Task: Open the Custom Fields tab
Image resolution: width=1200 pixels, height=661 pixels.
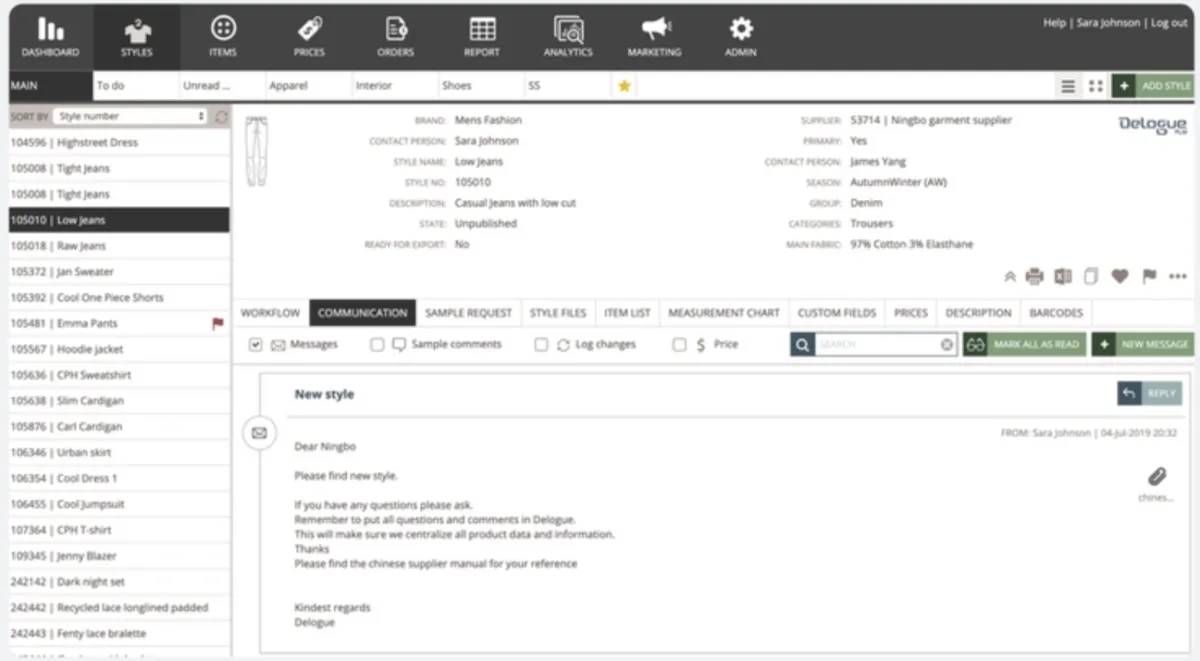Action: (837, 313)
